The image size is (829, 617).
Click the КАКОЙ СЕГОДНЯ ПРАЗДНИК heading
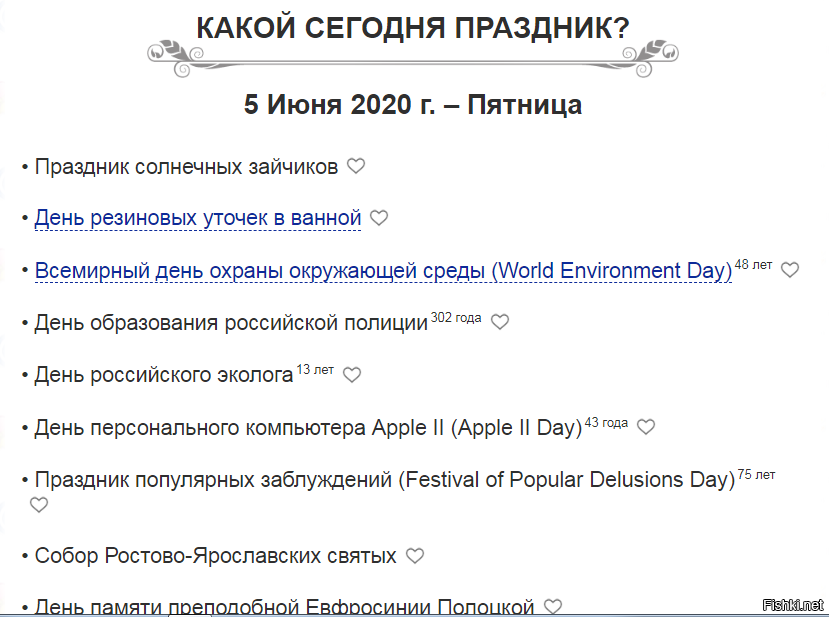(x=413, y=29)
